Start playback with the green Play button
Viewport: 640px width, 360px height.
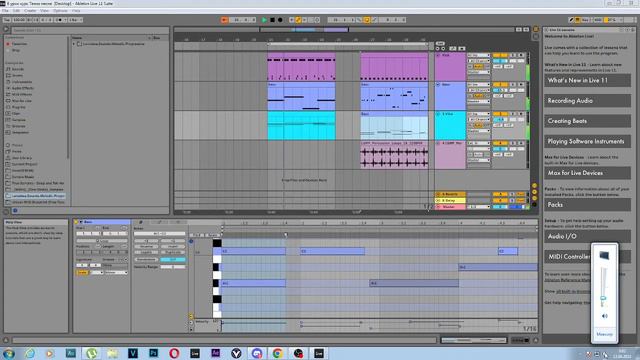pos(264,20)
